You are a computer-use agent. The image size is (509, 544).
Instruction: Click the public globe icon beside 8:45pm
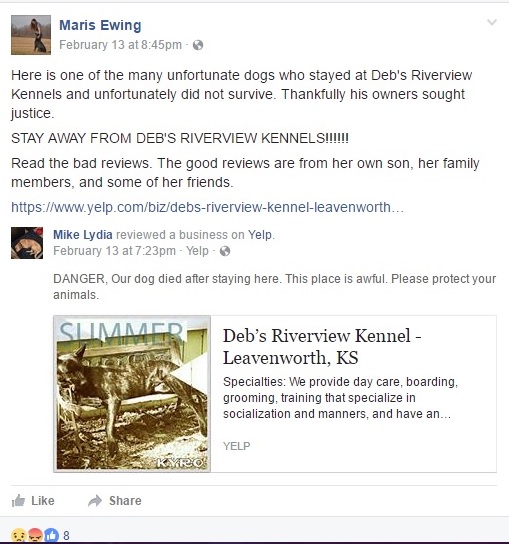198,45
